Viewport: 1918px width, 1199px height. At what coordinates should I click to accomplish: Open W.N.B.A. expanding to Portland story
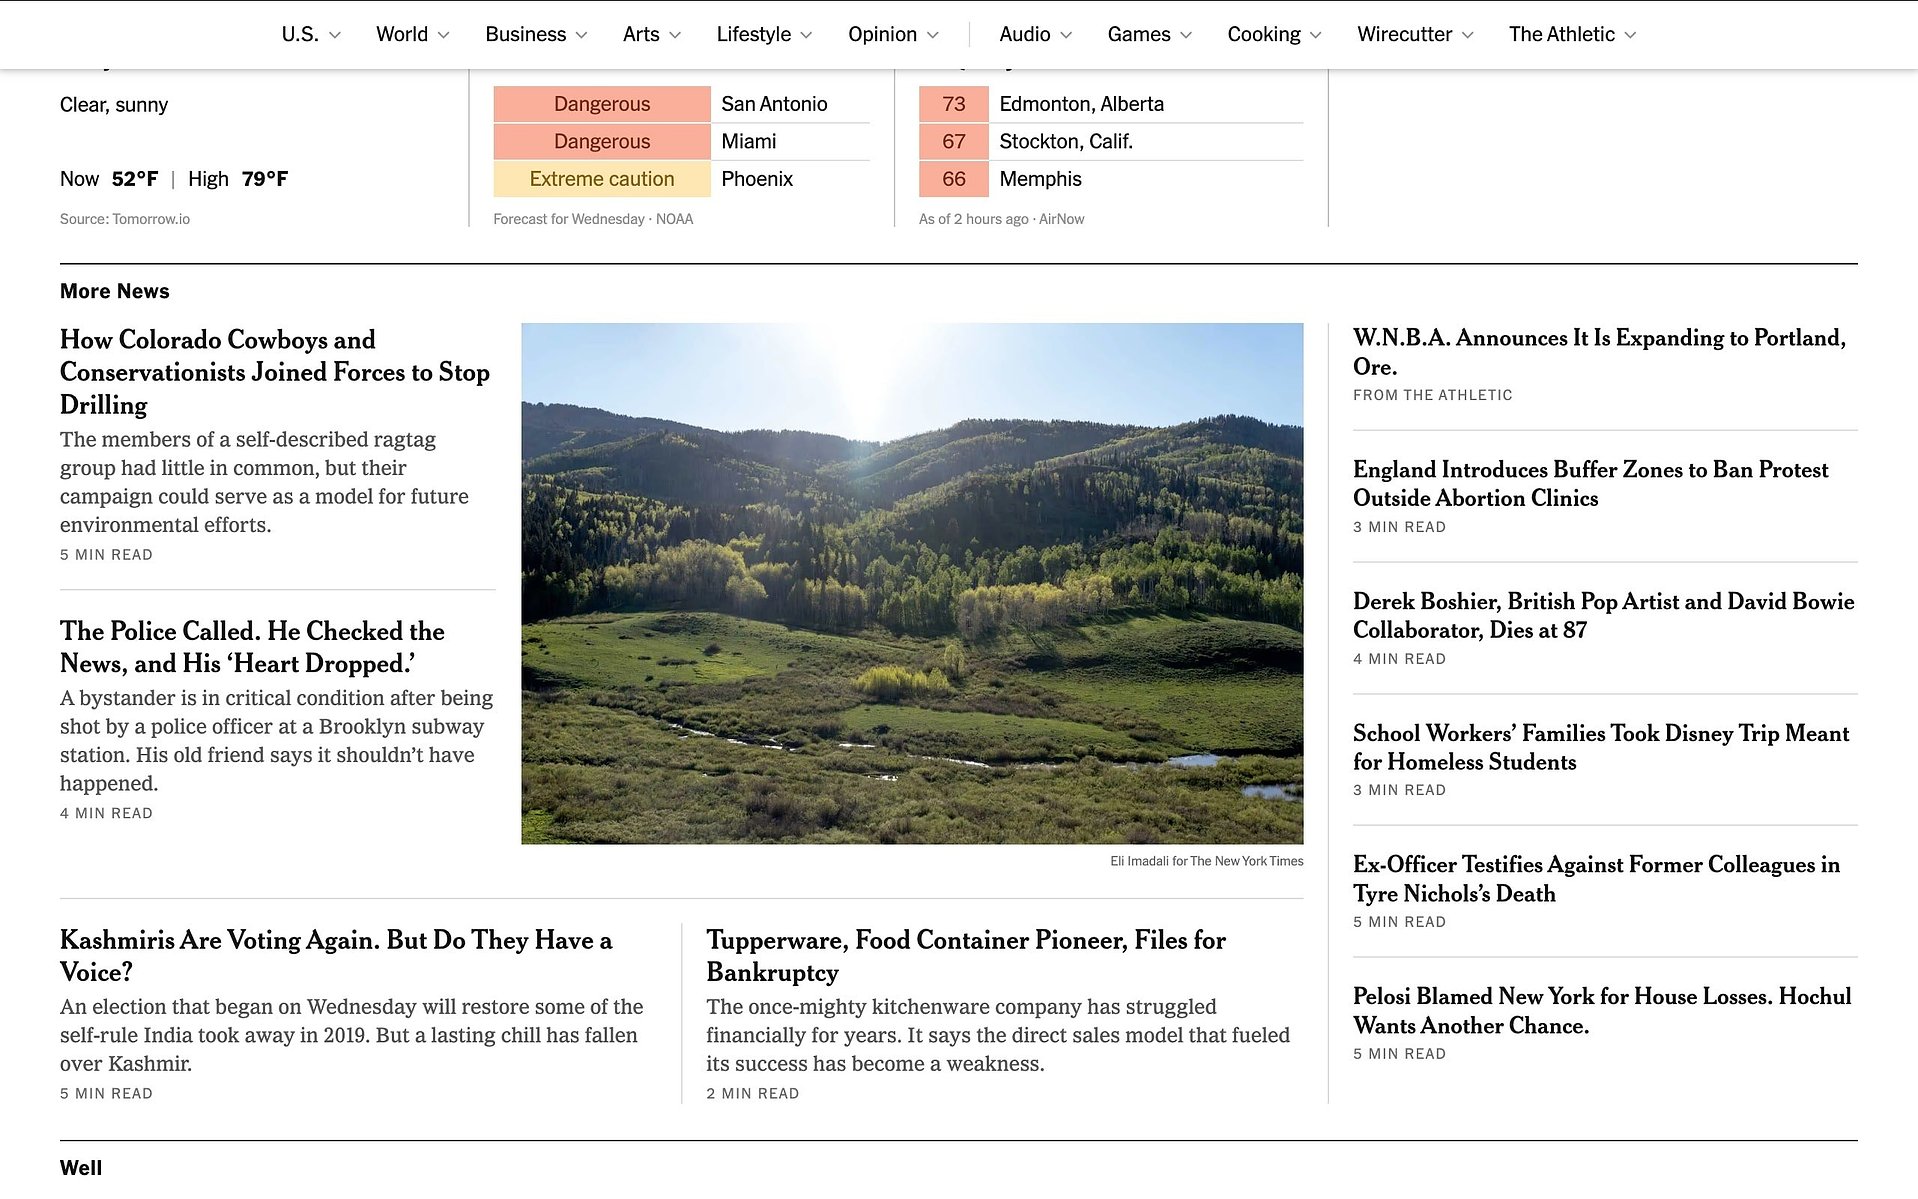click(1599, 352)
